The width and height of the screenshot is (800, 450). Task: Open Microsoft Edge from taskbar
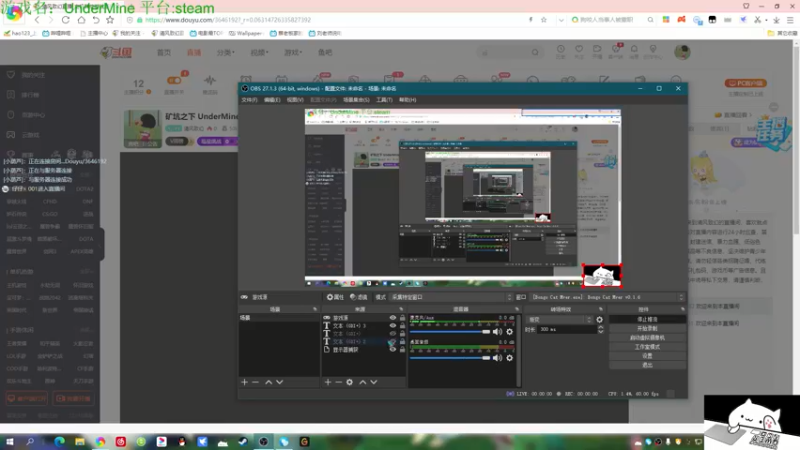click(x=59, y=442)
